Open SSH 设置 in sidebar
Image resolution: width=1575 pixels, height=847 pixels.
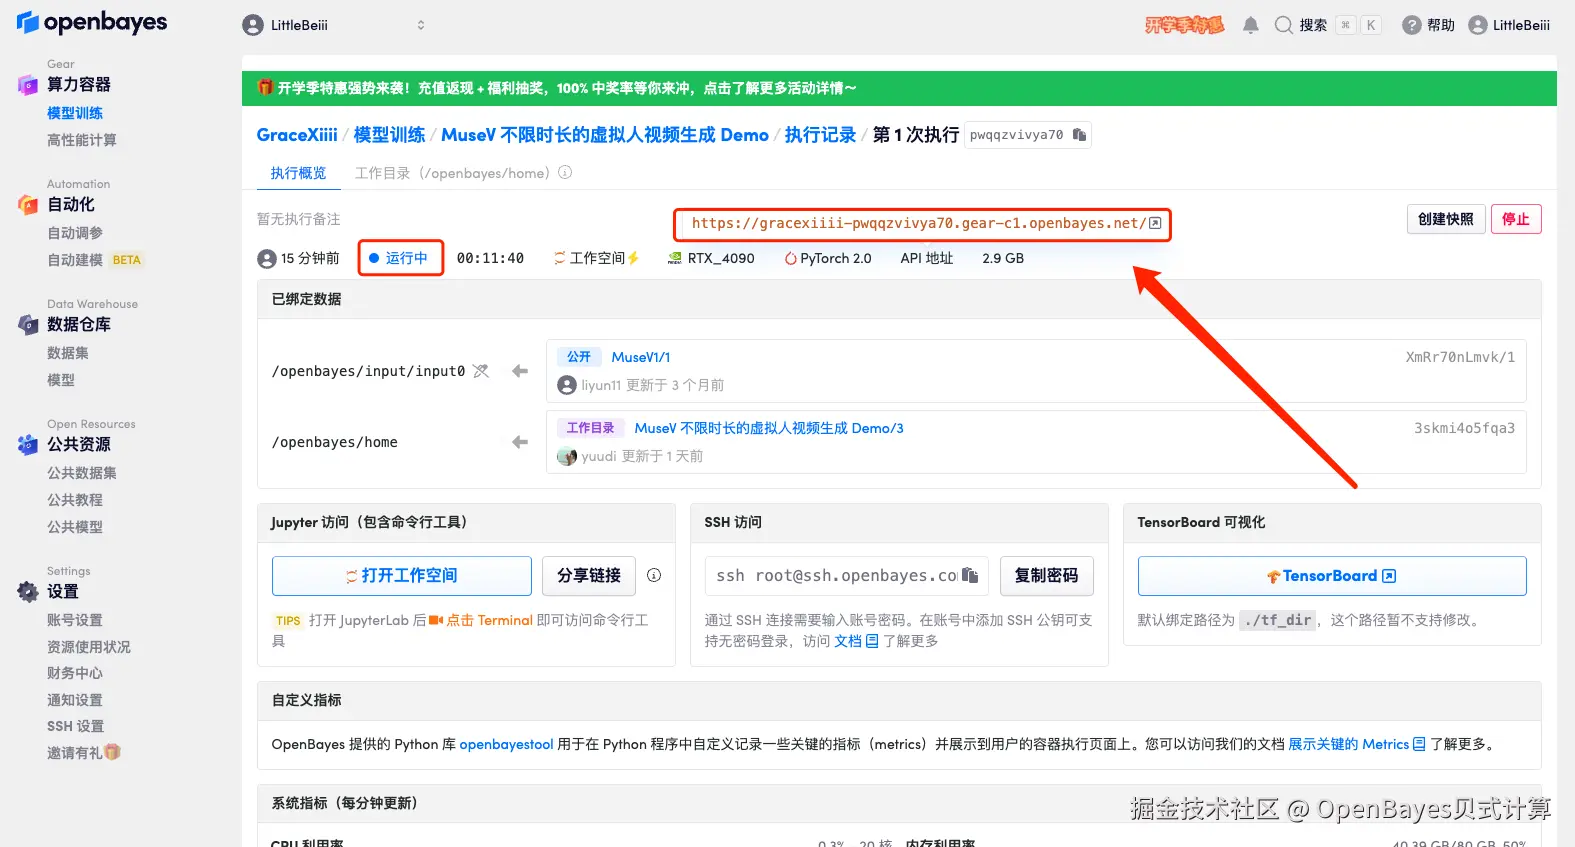tap(76, 726)
